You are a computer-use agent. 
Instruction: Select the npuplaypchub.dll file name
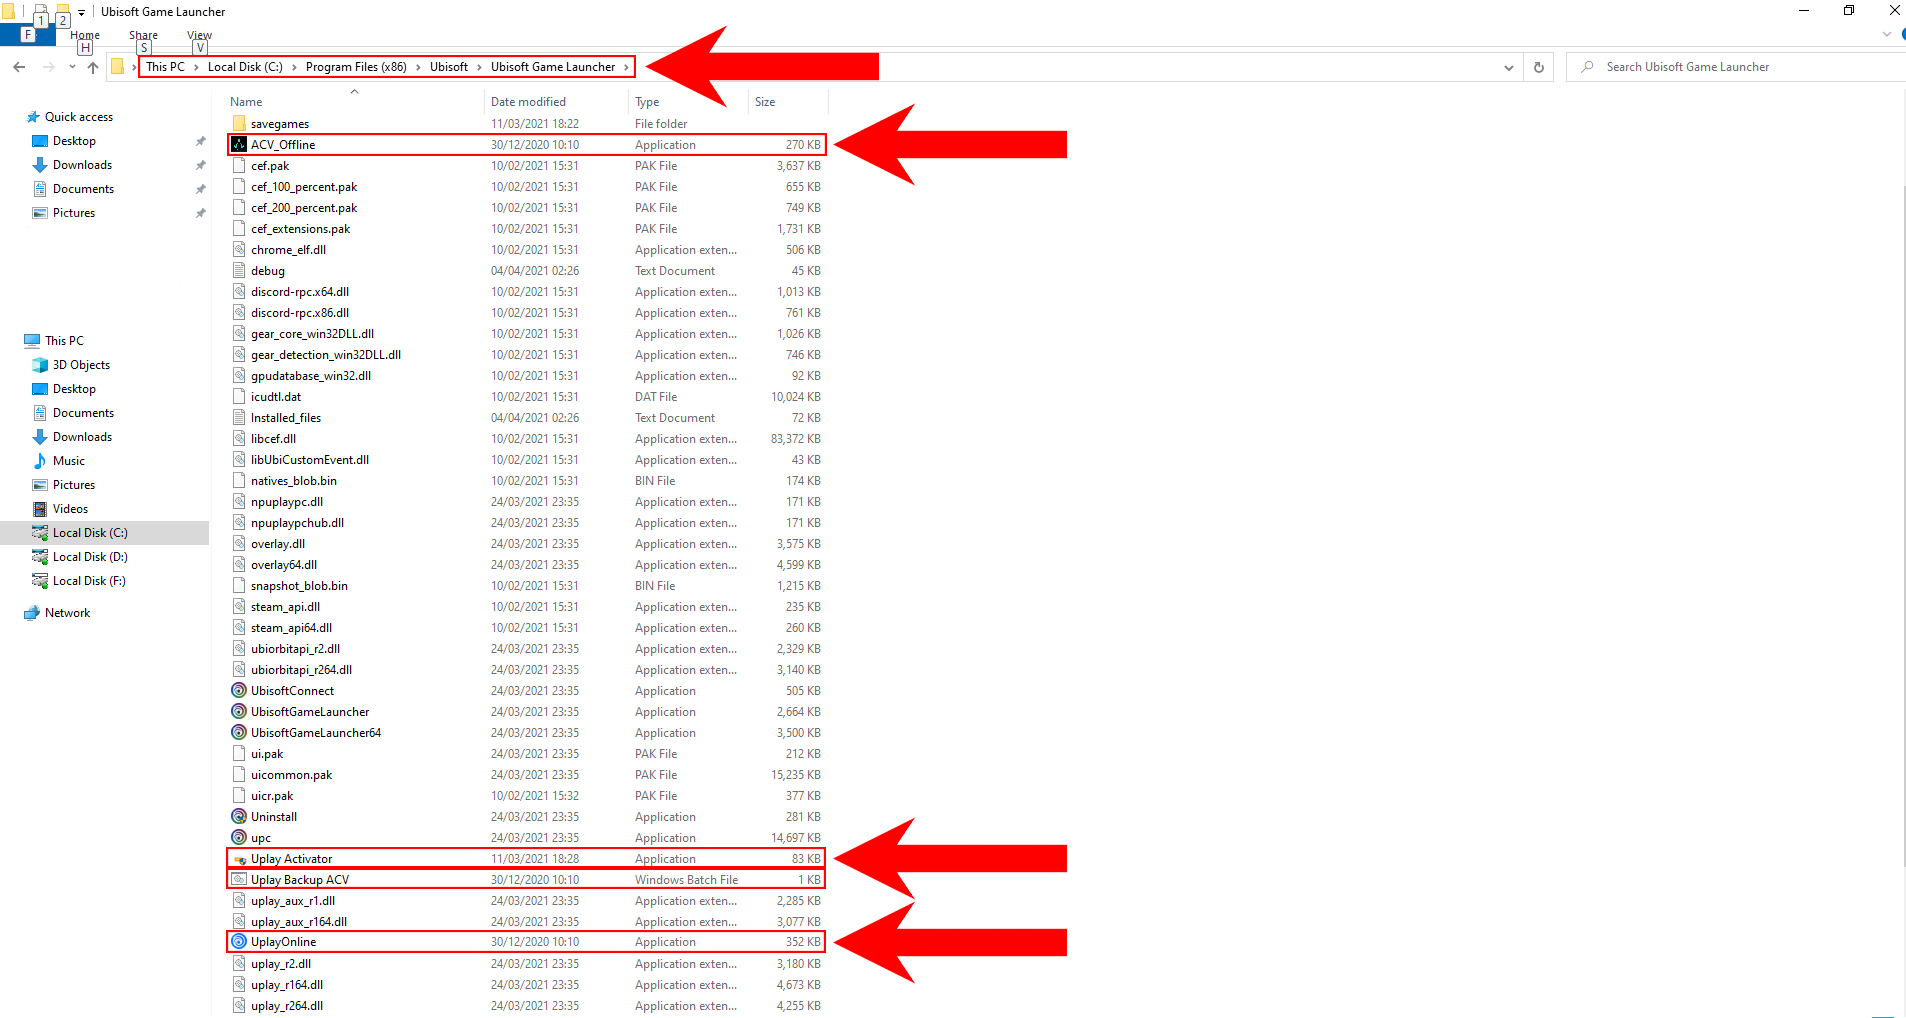tap(297, 523)
